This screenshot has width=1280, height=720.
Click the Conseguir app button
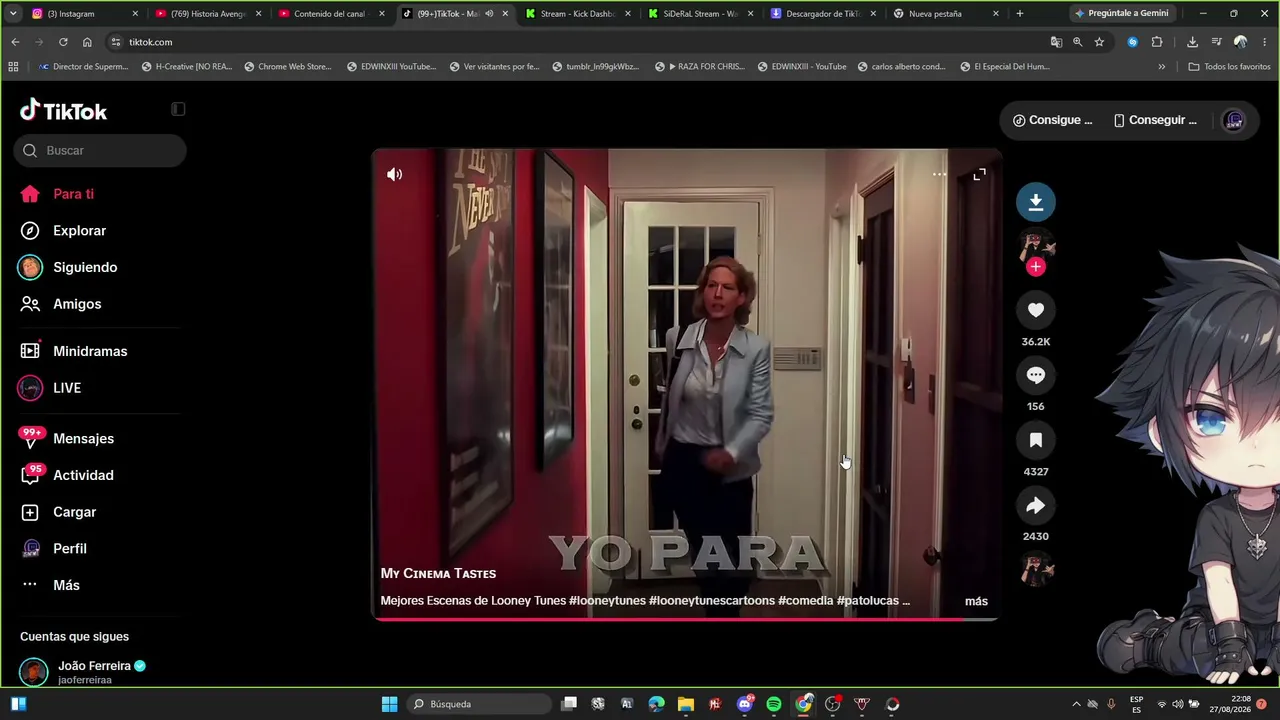click(x=1155, y=120)
